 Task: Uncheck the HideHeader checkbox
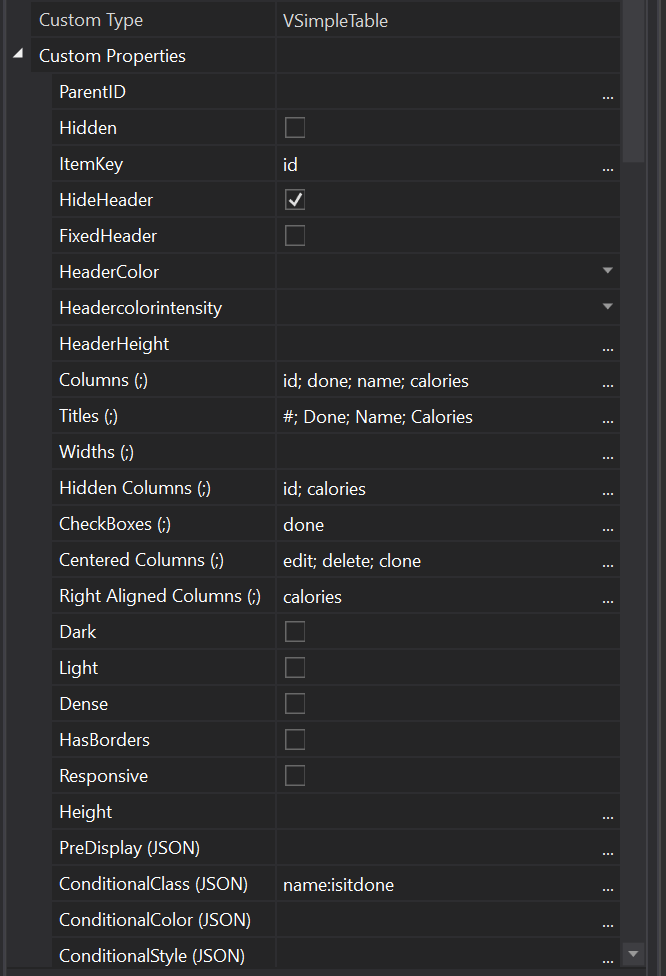[x=295, y=200]
